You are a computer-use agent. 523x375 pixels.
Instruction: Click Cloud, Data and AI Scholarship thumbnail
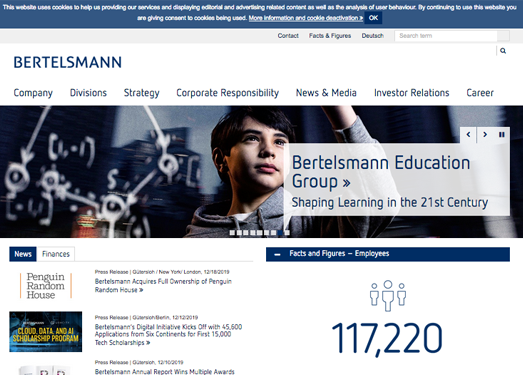(46, 332)
